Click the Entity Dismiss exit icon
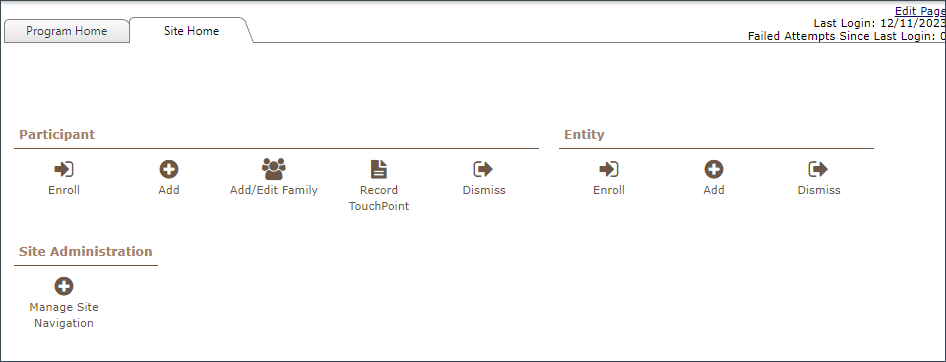The height and width of the screenshot is (362, 946). point(819,169)
